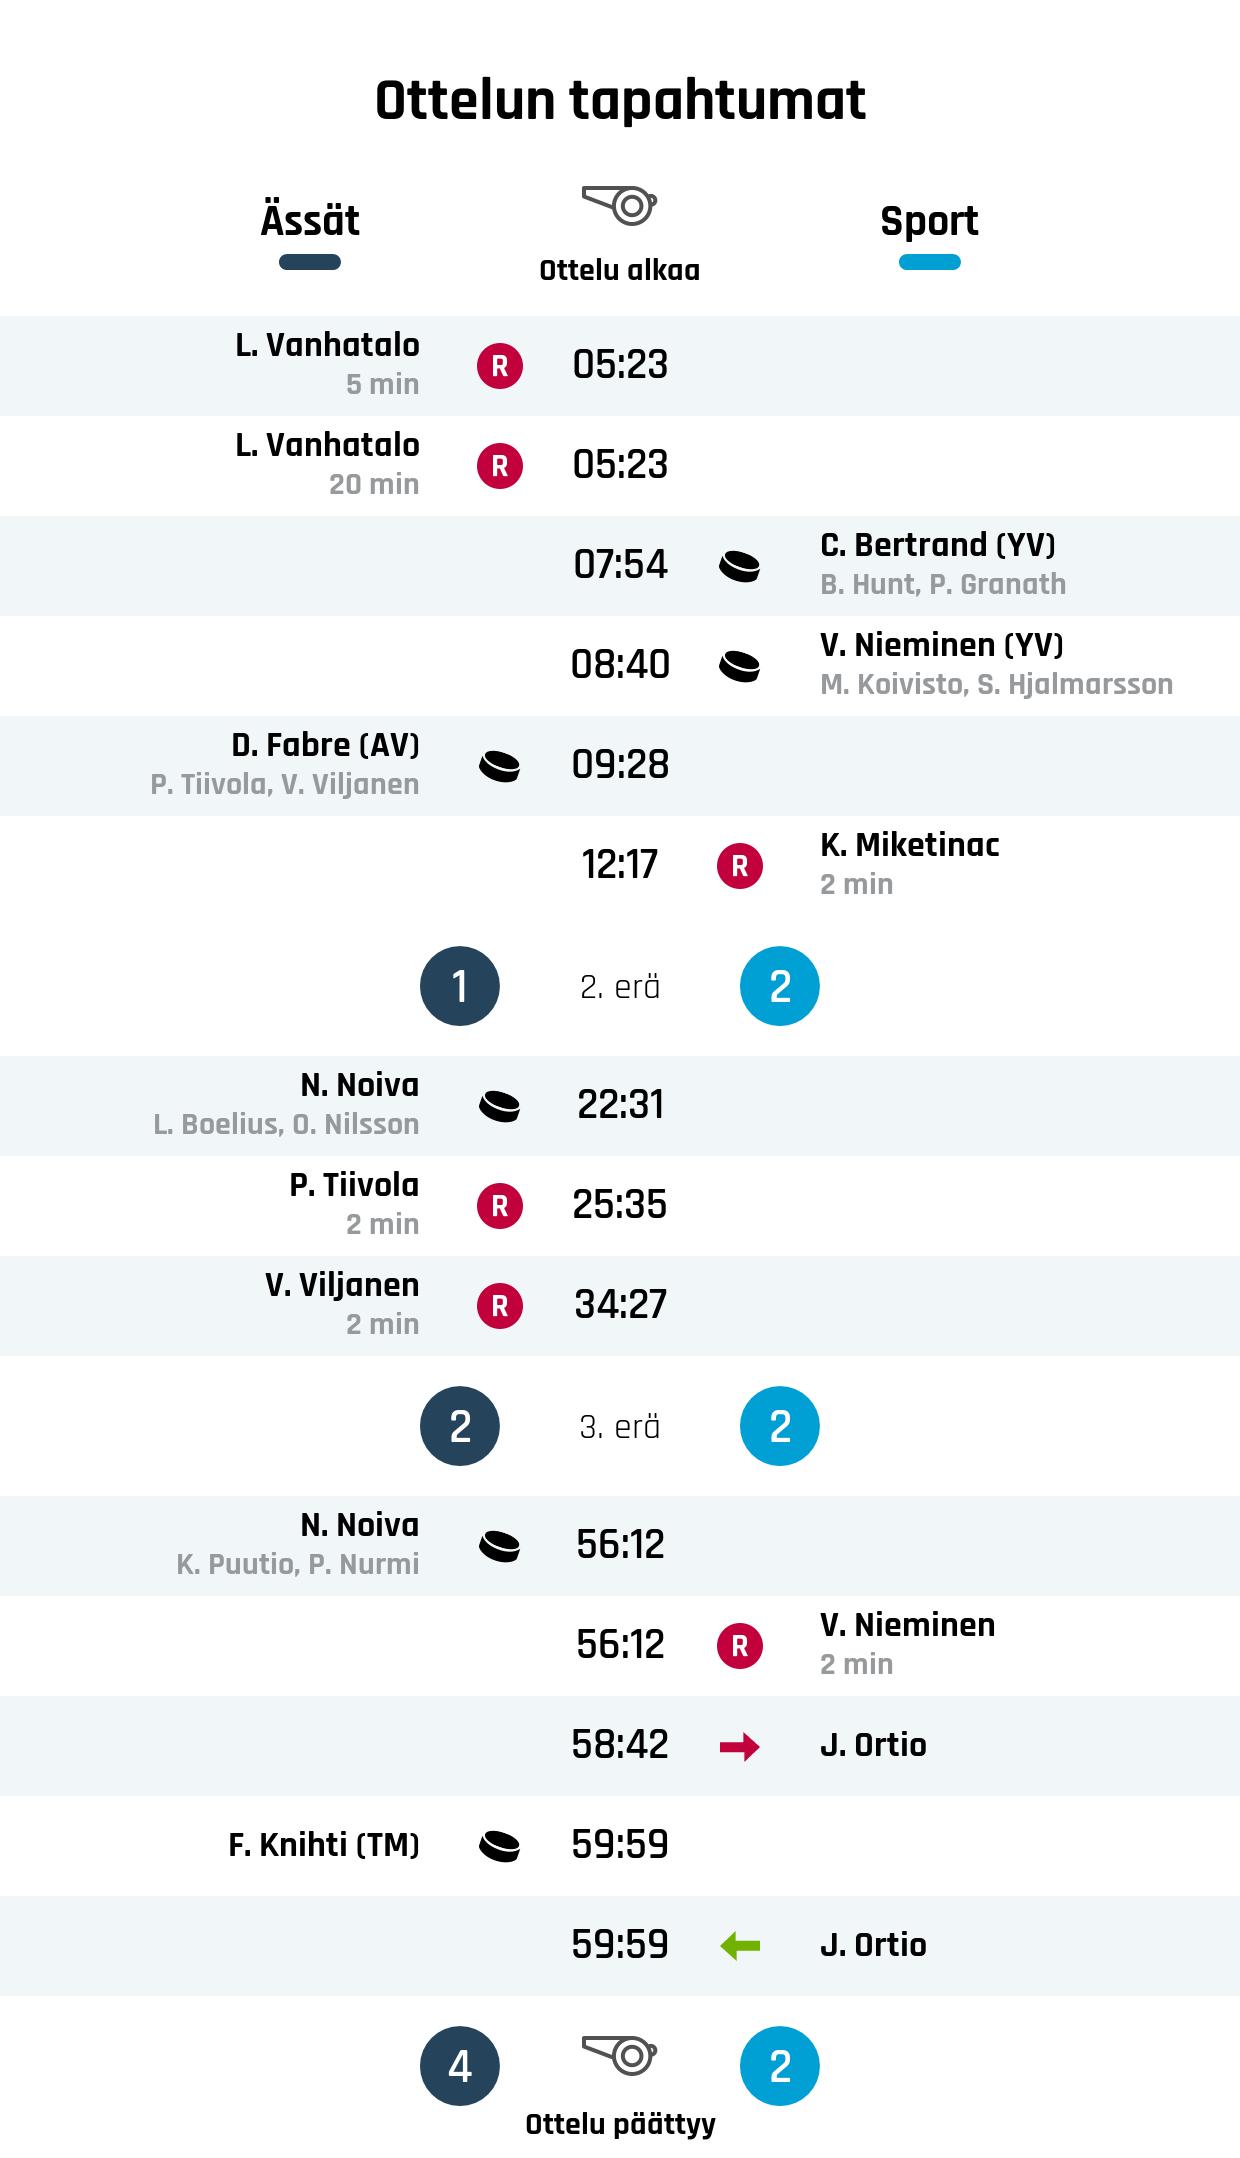Click the light blue Sport color bar
Screen dimensions: 1240x2158
pyautogui.click(x=929, y=263)
